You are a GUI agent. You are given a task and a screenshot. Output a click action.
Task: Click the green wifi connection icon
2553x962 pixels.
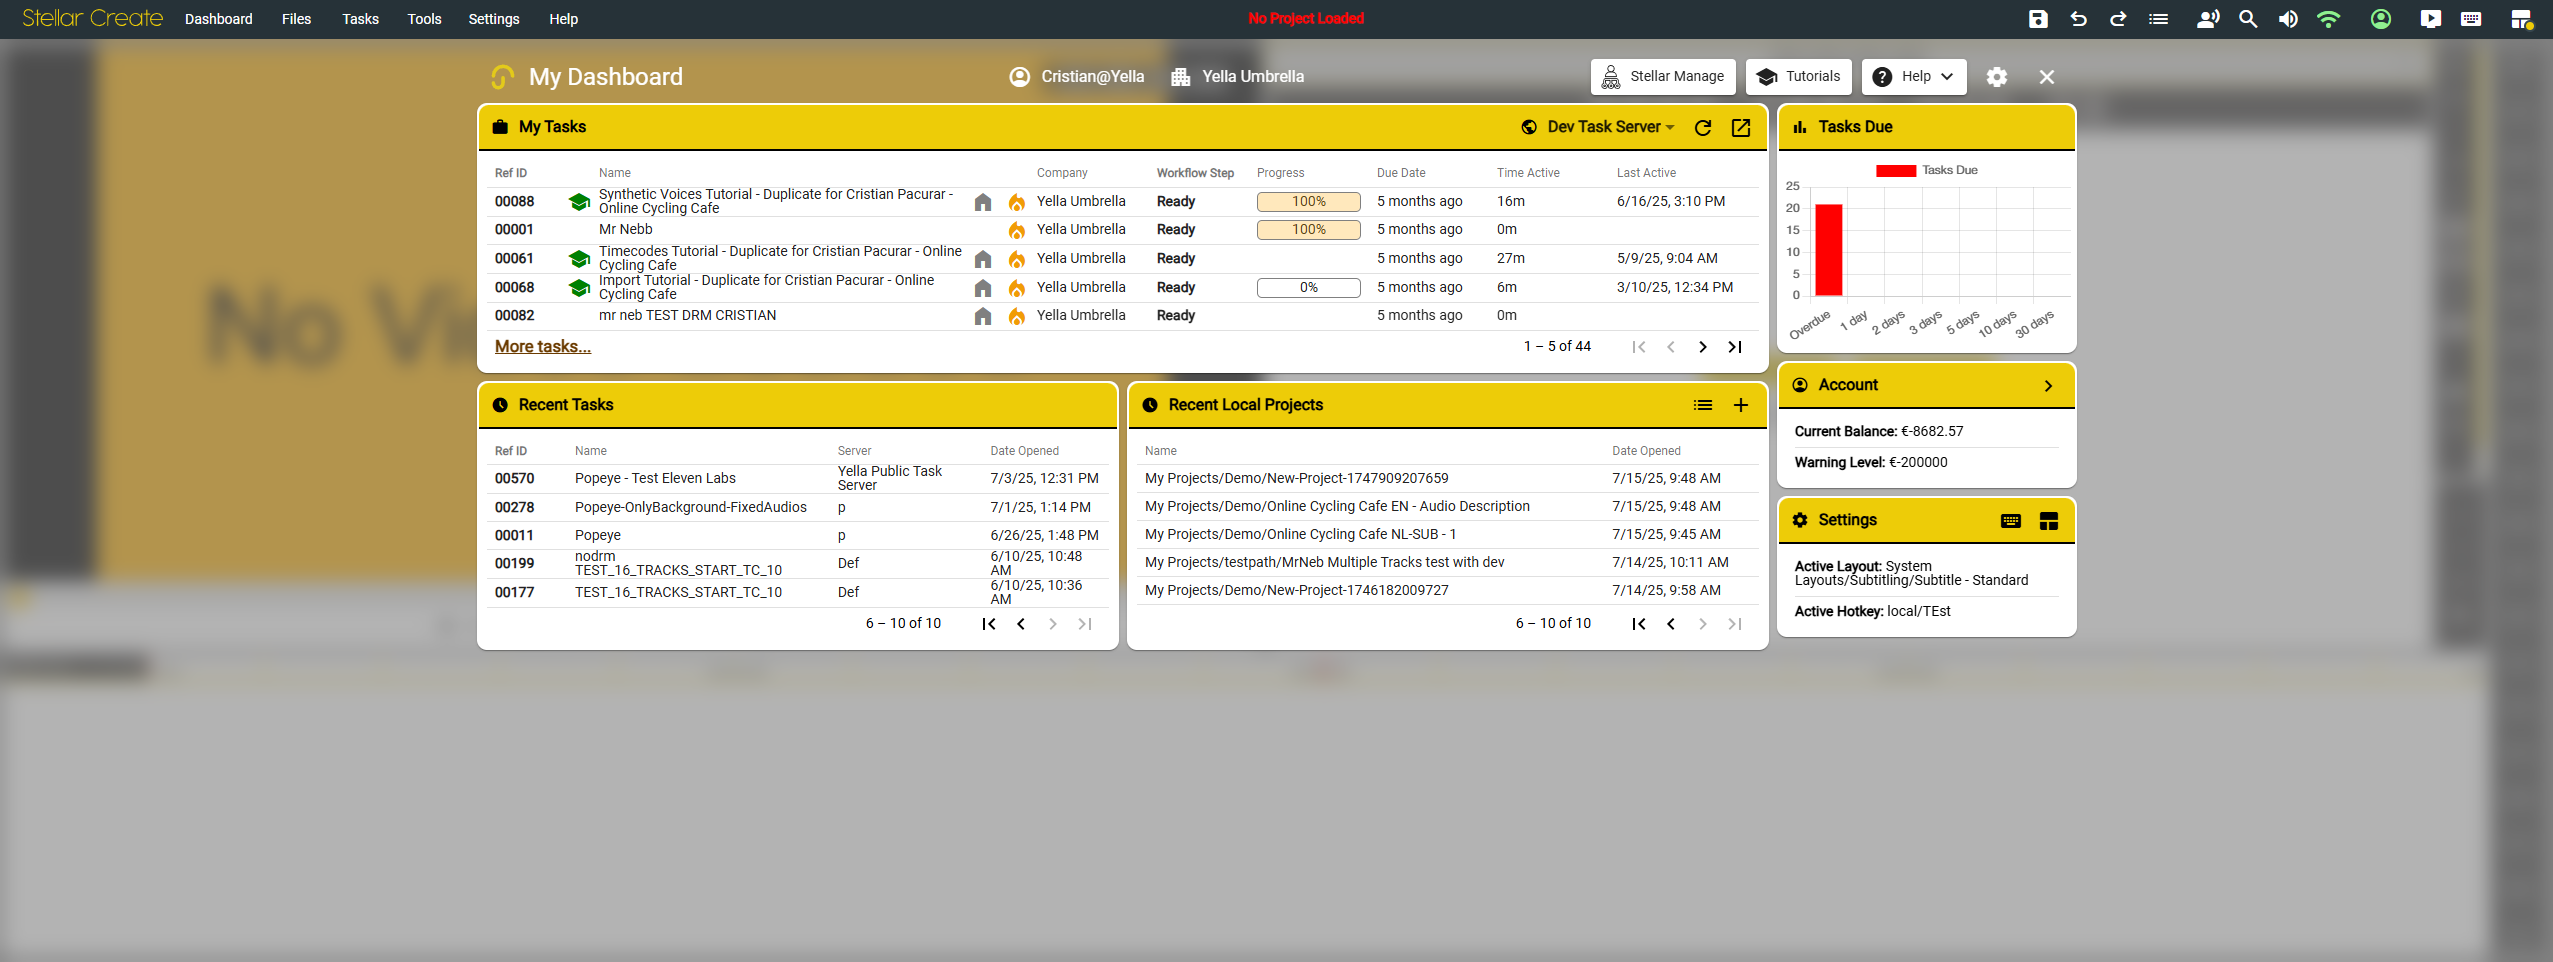2329,19
